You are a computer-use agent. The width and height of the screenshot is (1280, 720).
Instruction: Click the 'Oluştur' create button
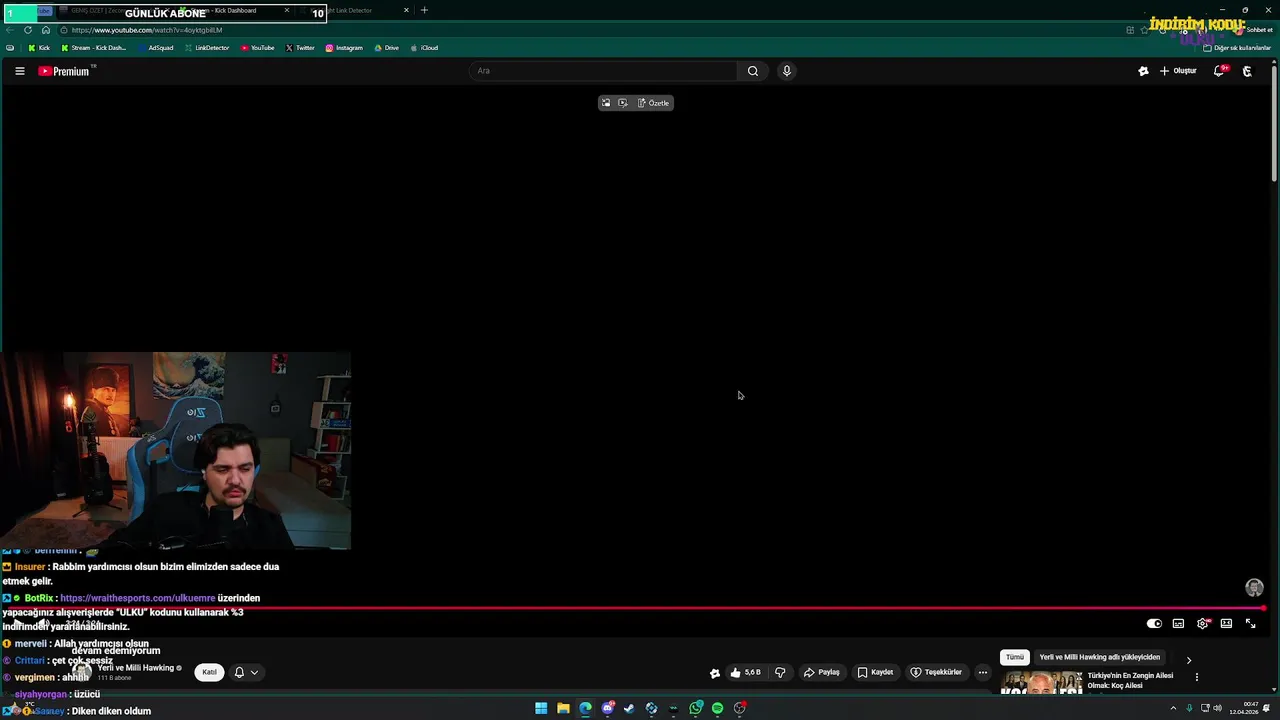(1178, 71)
